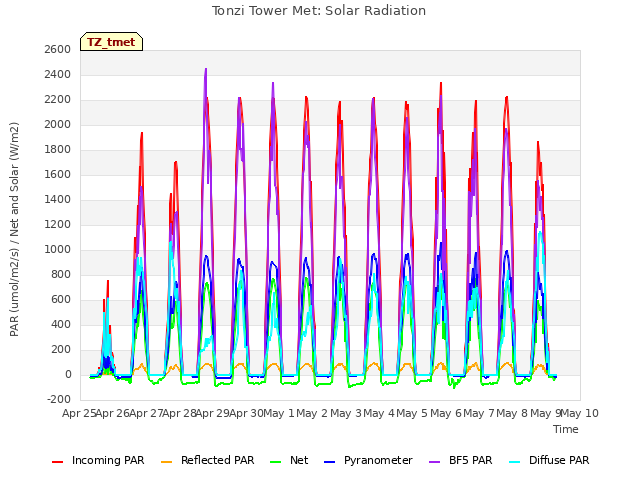Click the cyan Diffuse PAR legend swatch
640x480 pixels.
click(515, 461)
